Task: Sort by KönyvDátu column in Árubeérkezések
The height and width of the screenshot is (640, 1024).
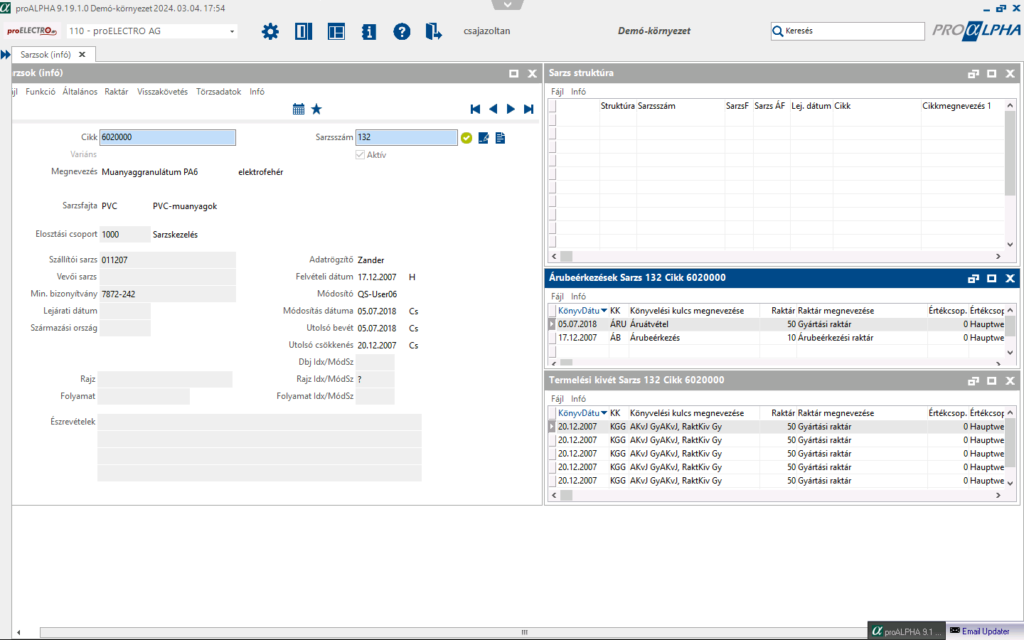Action: click(580, 311)
